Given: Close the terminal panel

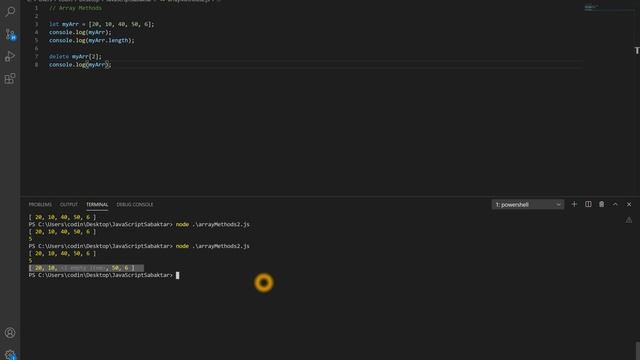Looking at the screenshot, I should click(x=629, y=204).
